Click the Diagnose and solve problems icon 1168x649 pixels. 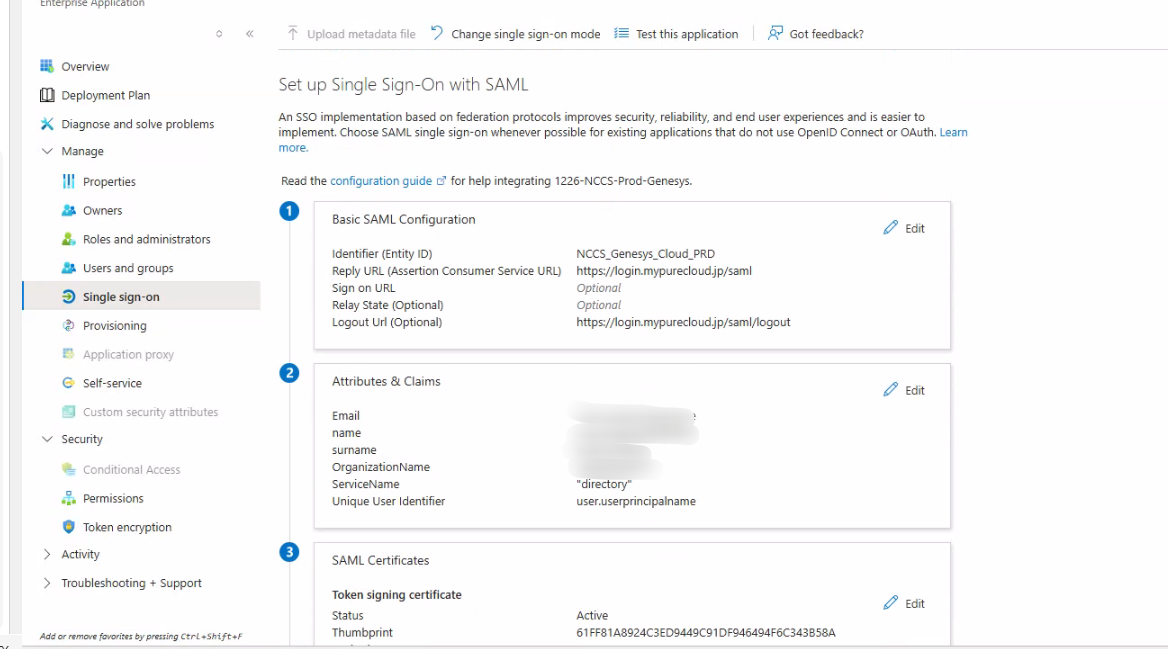click(x=46, y=124)
